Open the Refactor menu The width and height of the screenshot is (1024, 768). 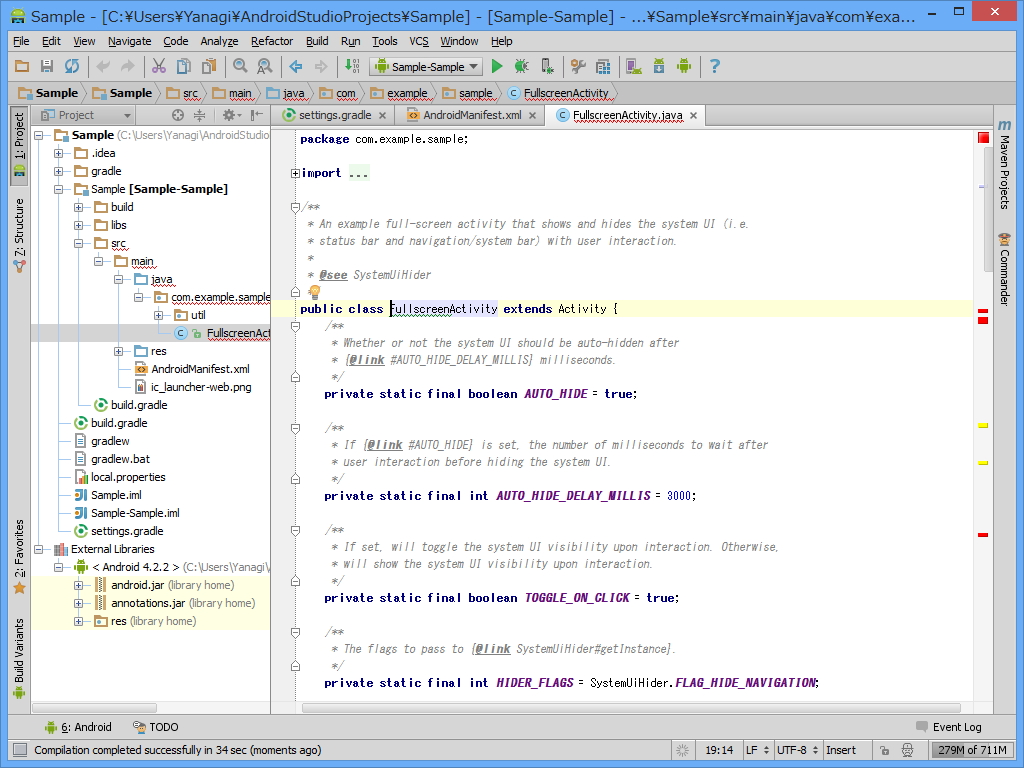pos(272,41)
